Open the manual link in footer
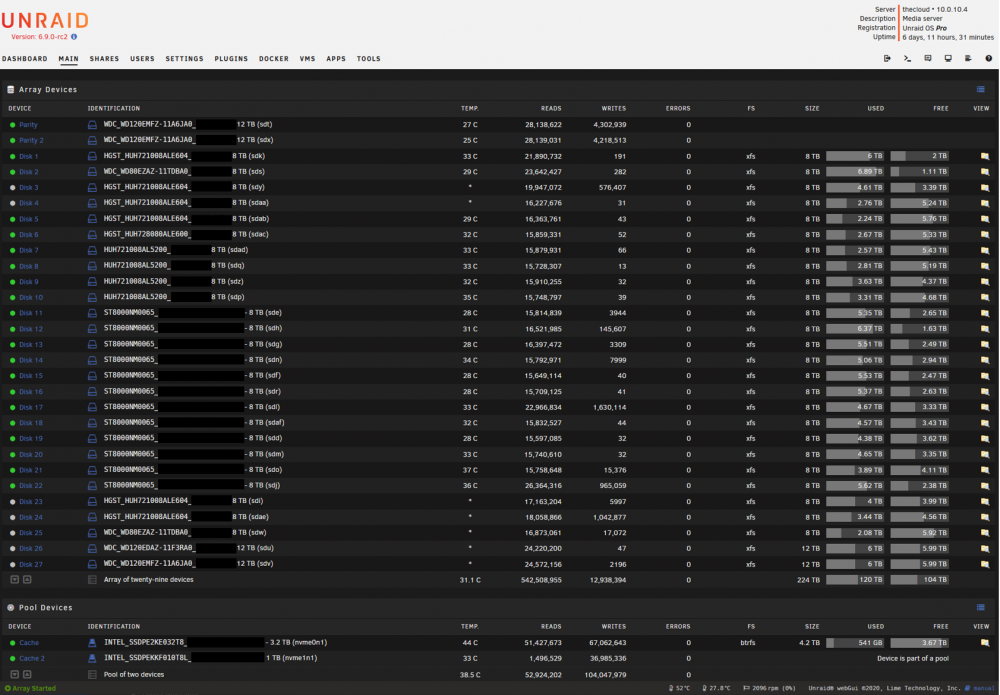The width and height of the screenshot is (1000, 695). click(982, 688)
